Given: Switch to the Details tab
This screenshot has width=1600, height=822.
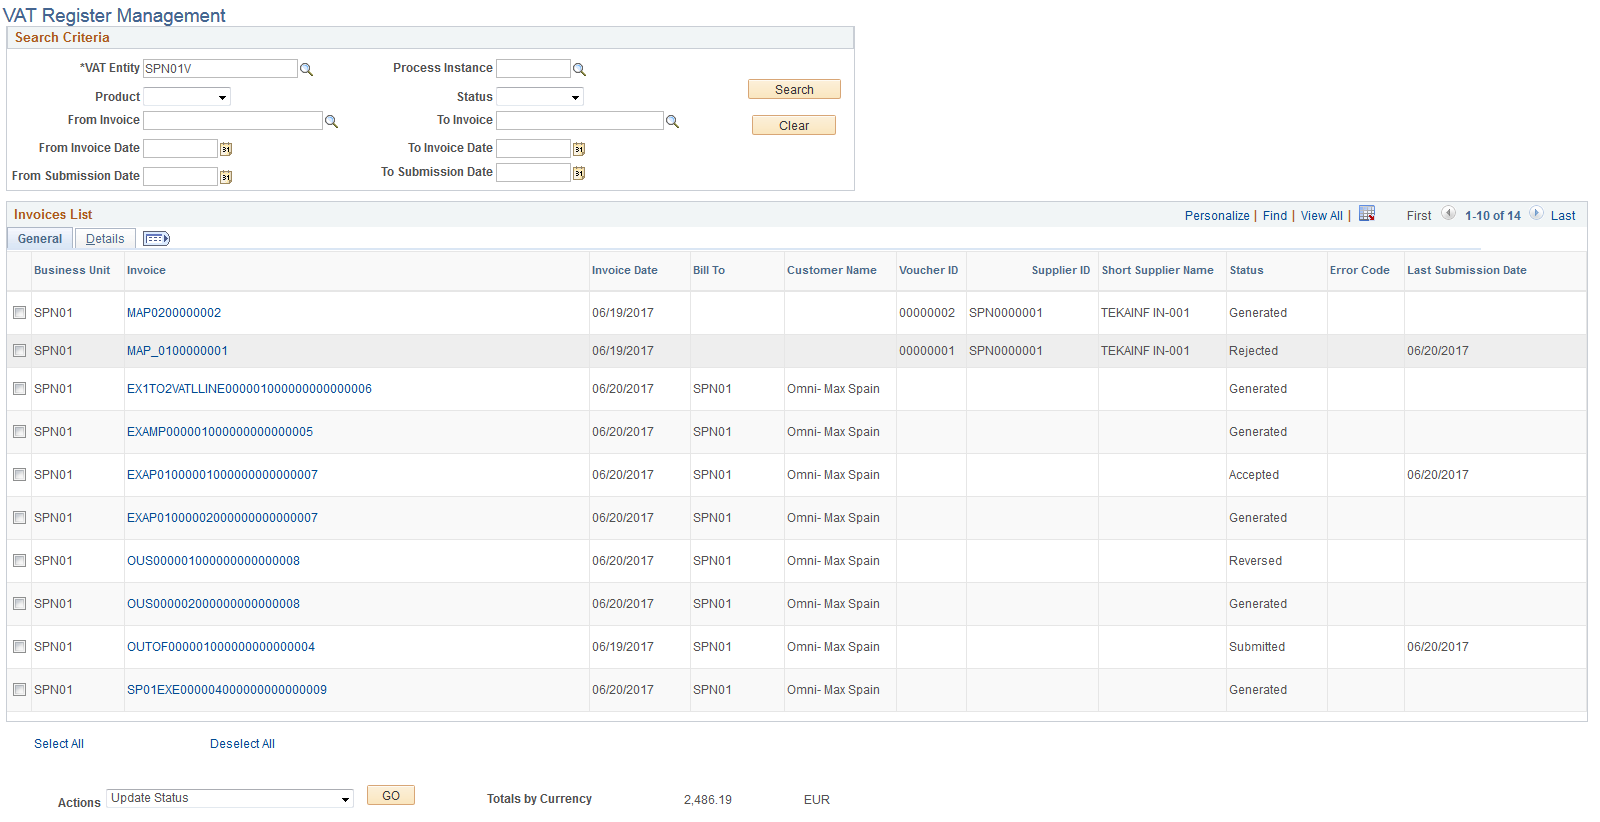Looking at the screenshot, I should click(x=105, y=239).
